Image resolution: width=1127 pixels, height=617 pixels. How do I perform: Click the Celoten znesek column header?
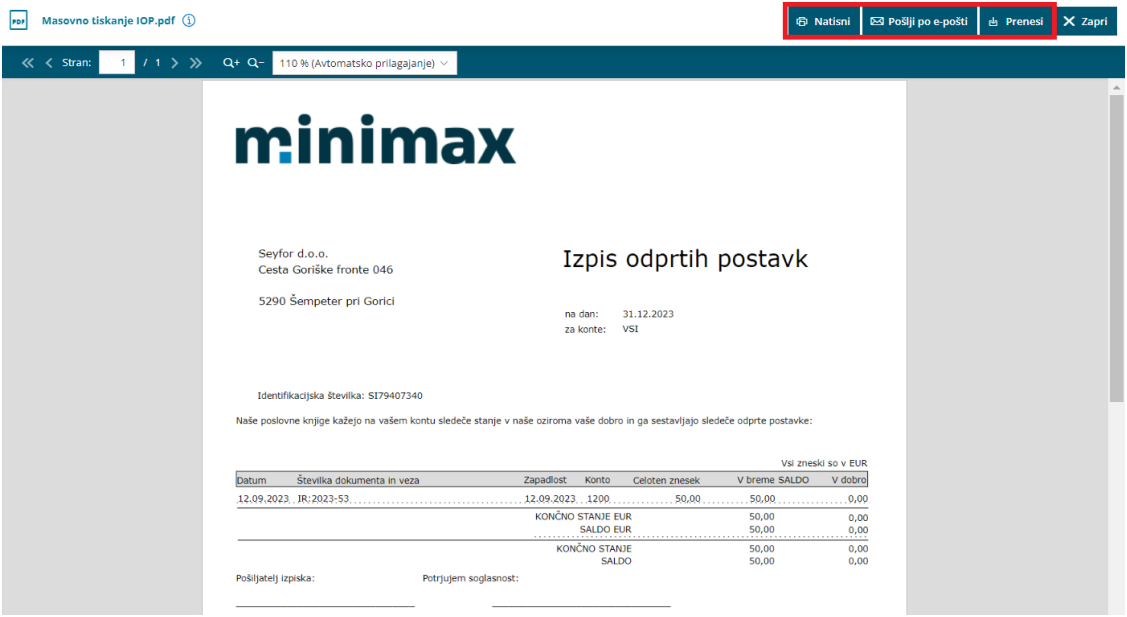[x=666, y=480]
